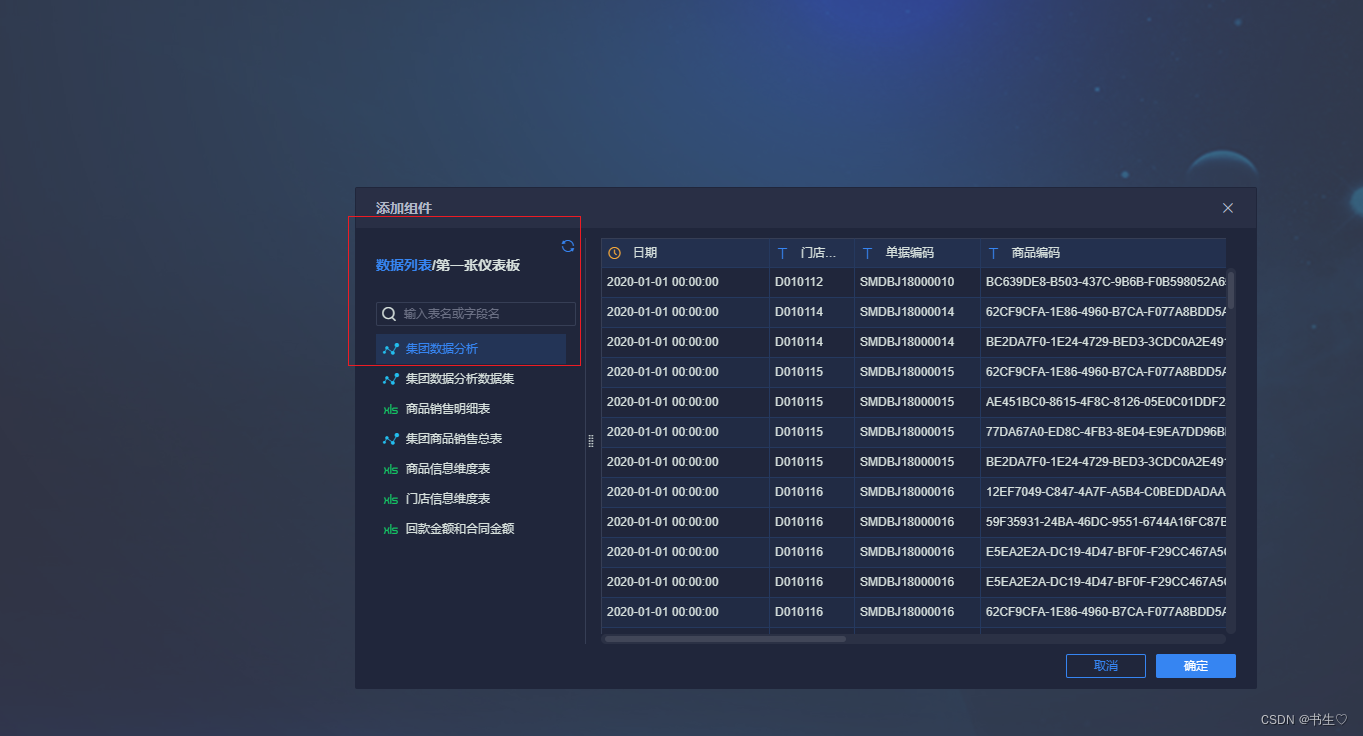Viewport: 1363px width, 736px height.
Task: Click the refresh data list icon
Action: tap(568, 246)
